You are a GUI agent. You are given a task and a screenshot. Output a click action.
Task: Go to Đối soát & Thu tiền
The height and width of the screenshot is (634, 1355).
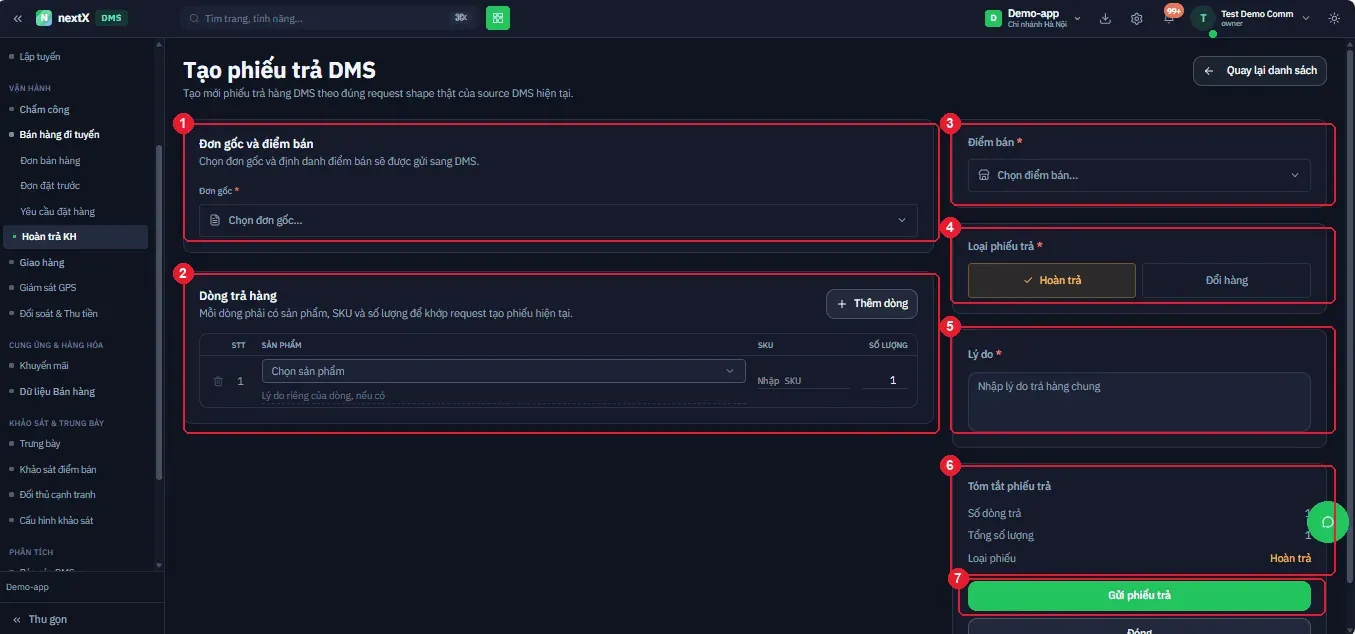(59, 313)
